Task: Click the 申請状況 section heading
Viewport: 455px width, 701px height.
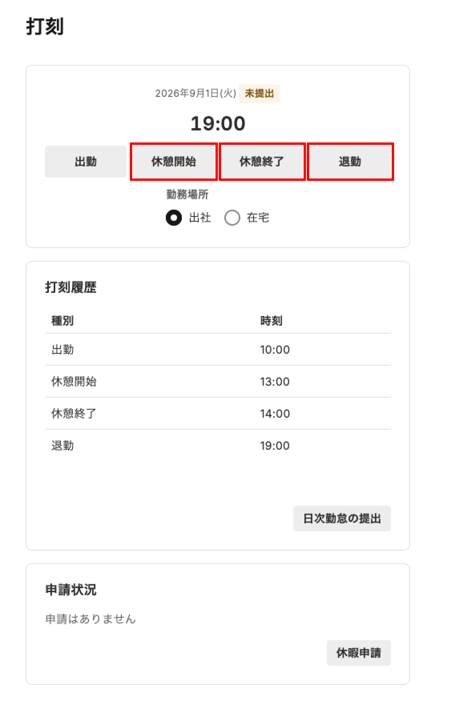Action: [71, 590]
